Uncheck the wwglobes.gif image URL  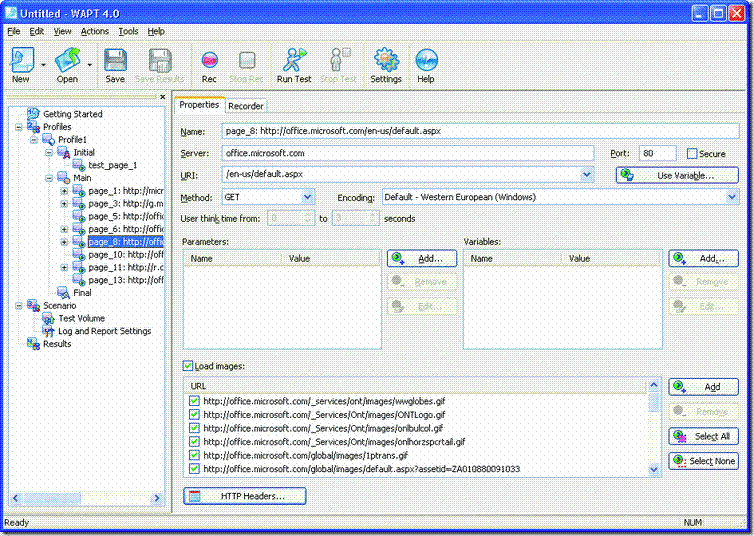[x=194, y=401]
